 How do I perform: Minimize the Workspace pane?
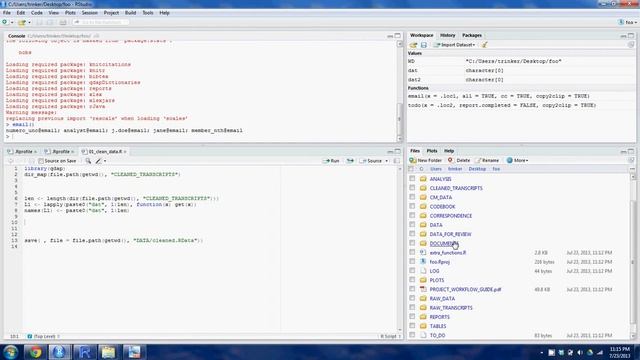tap(623, 36)
